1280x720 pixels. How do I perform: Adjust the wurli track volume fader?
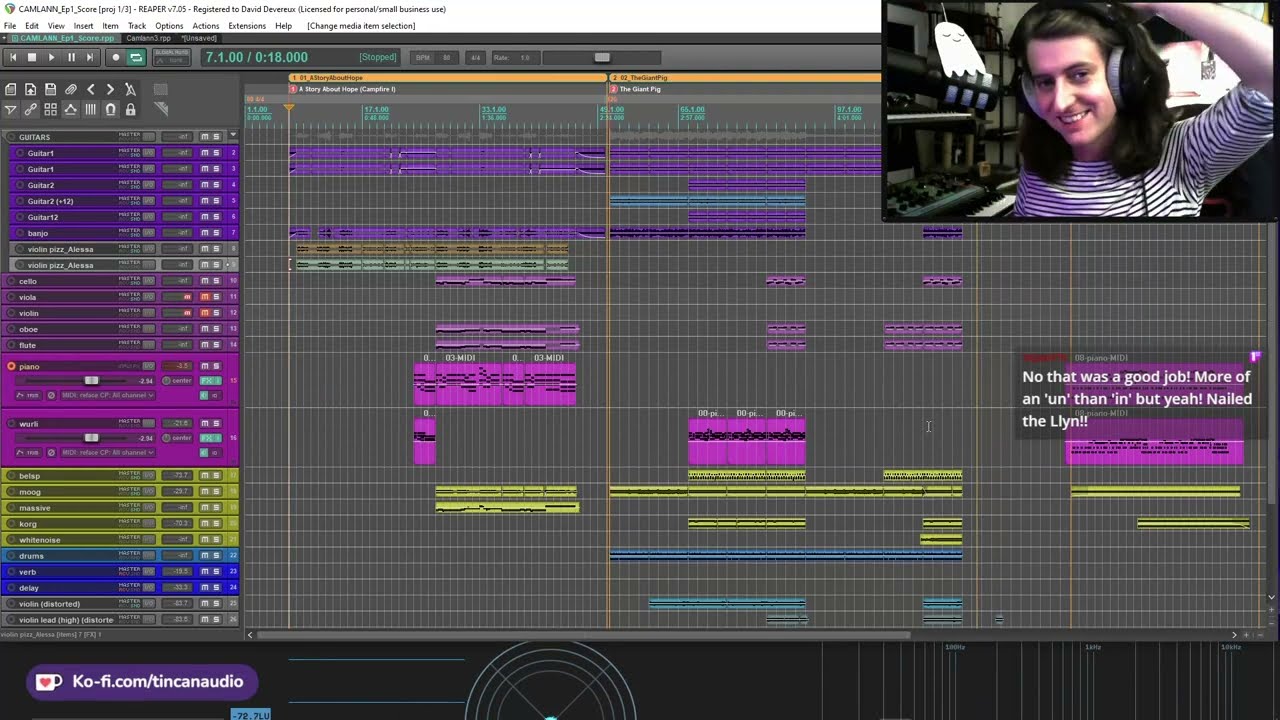[91, 438]
